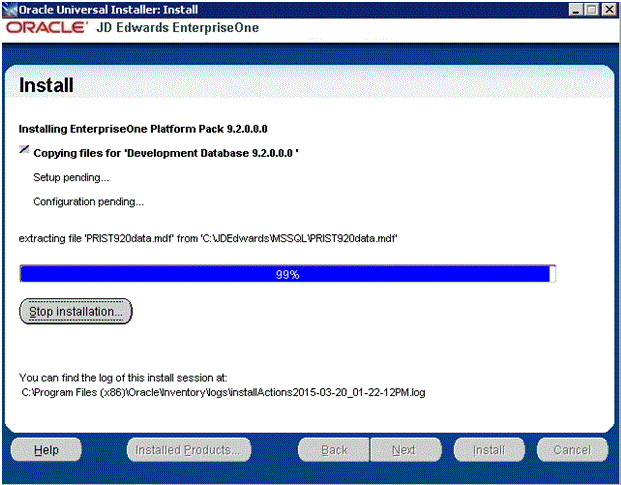The width and height of the screenshot is (621, 485).
Task: Click the ORACLE logo
Action: [x=46, y=28]
